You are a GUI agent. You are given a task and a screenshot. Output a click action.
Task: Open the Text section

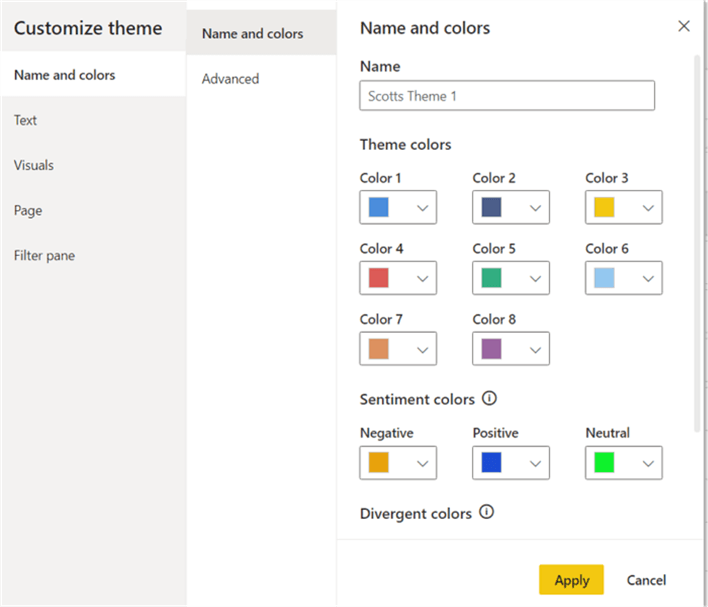(93, 120)
